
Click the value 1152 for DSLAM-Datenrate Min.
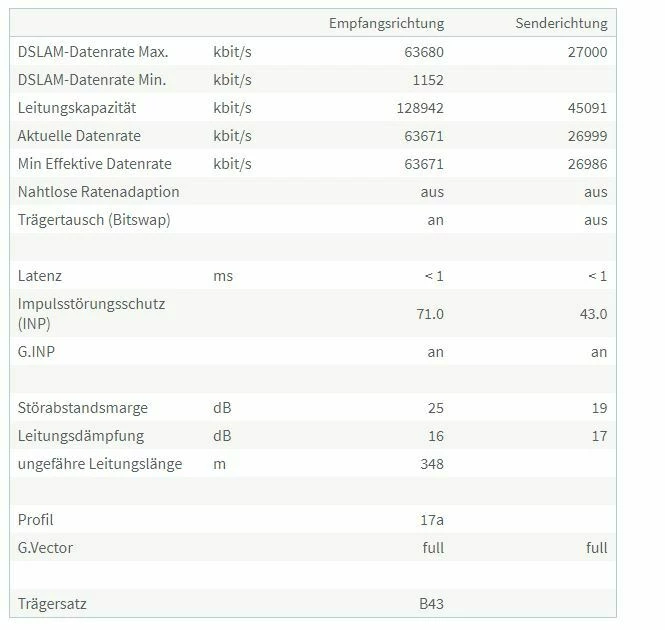click(x=428, y=80)
